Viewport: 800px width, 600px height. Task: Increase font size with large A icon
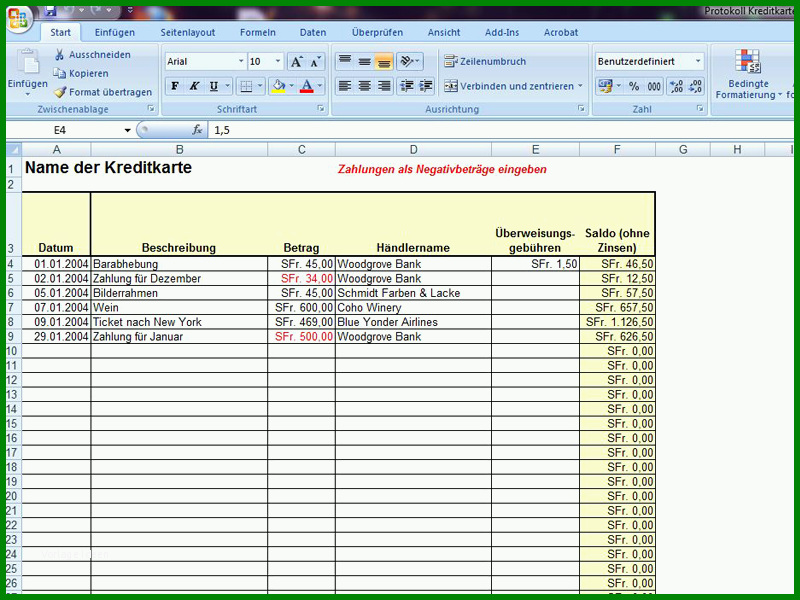click(x=296, y=62)
